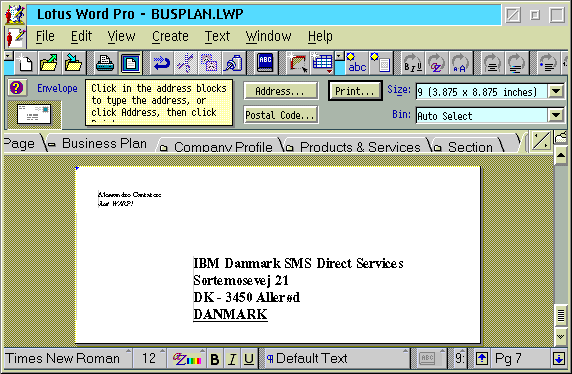572x374 pixels.
Task: Open the File menu
Action: [45, 36]
